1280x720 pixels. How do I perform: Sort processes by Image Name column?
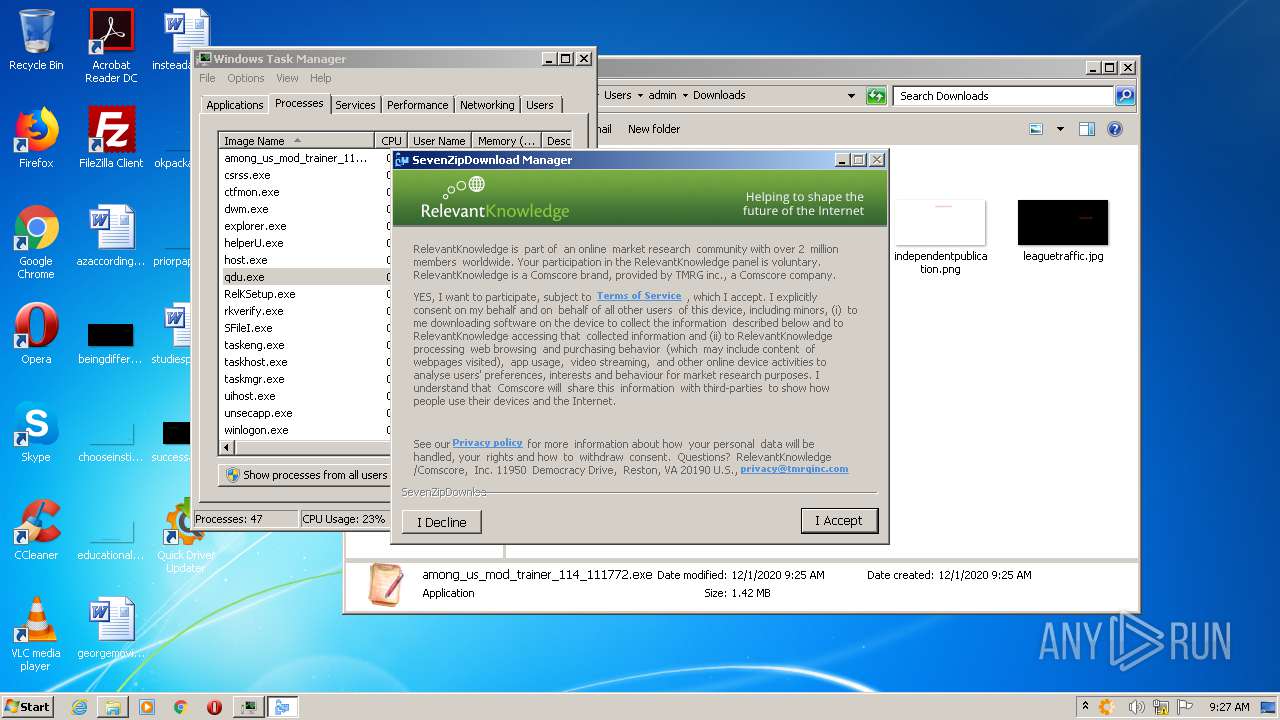click(x=297, y=141)
